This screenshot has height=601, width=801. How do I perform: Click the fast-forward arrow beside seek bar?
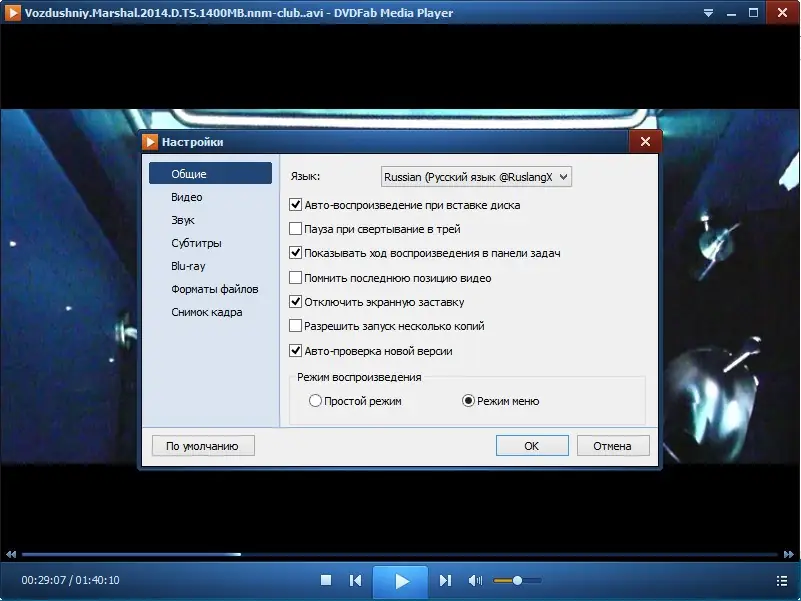click(789, 554)
